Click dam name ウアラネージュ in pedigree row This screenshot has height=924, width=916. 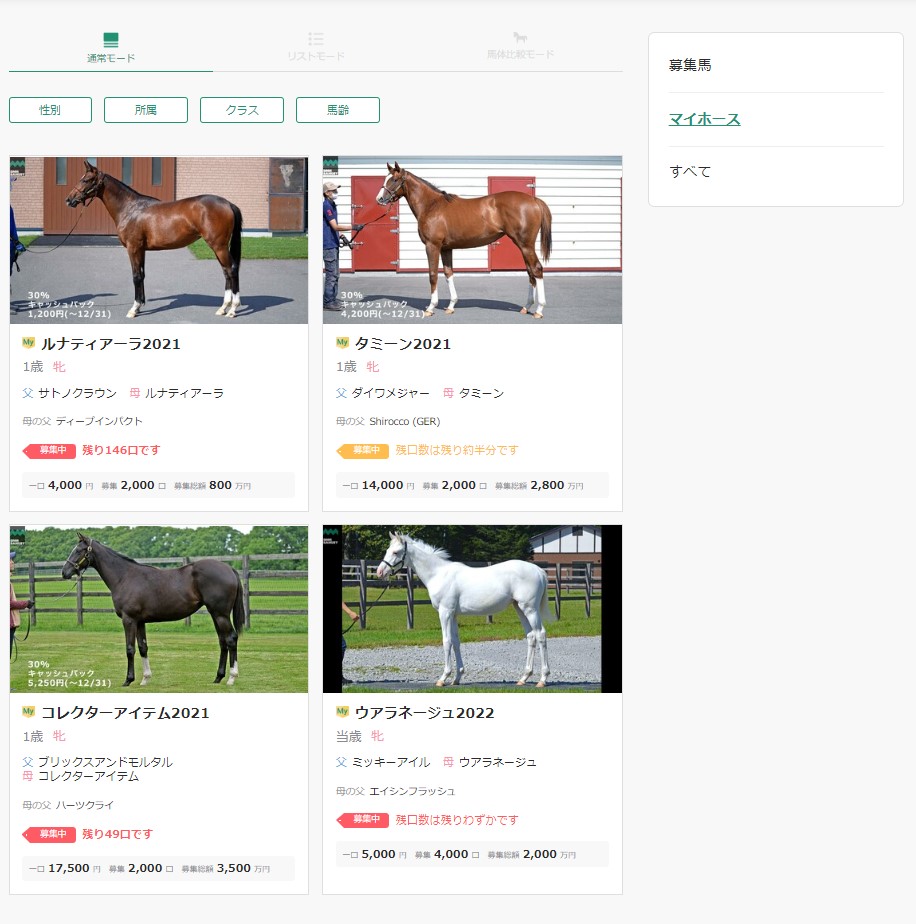click(497, 762)
